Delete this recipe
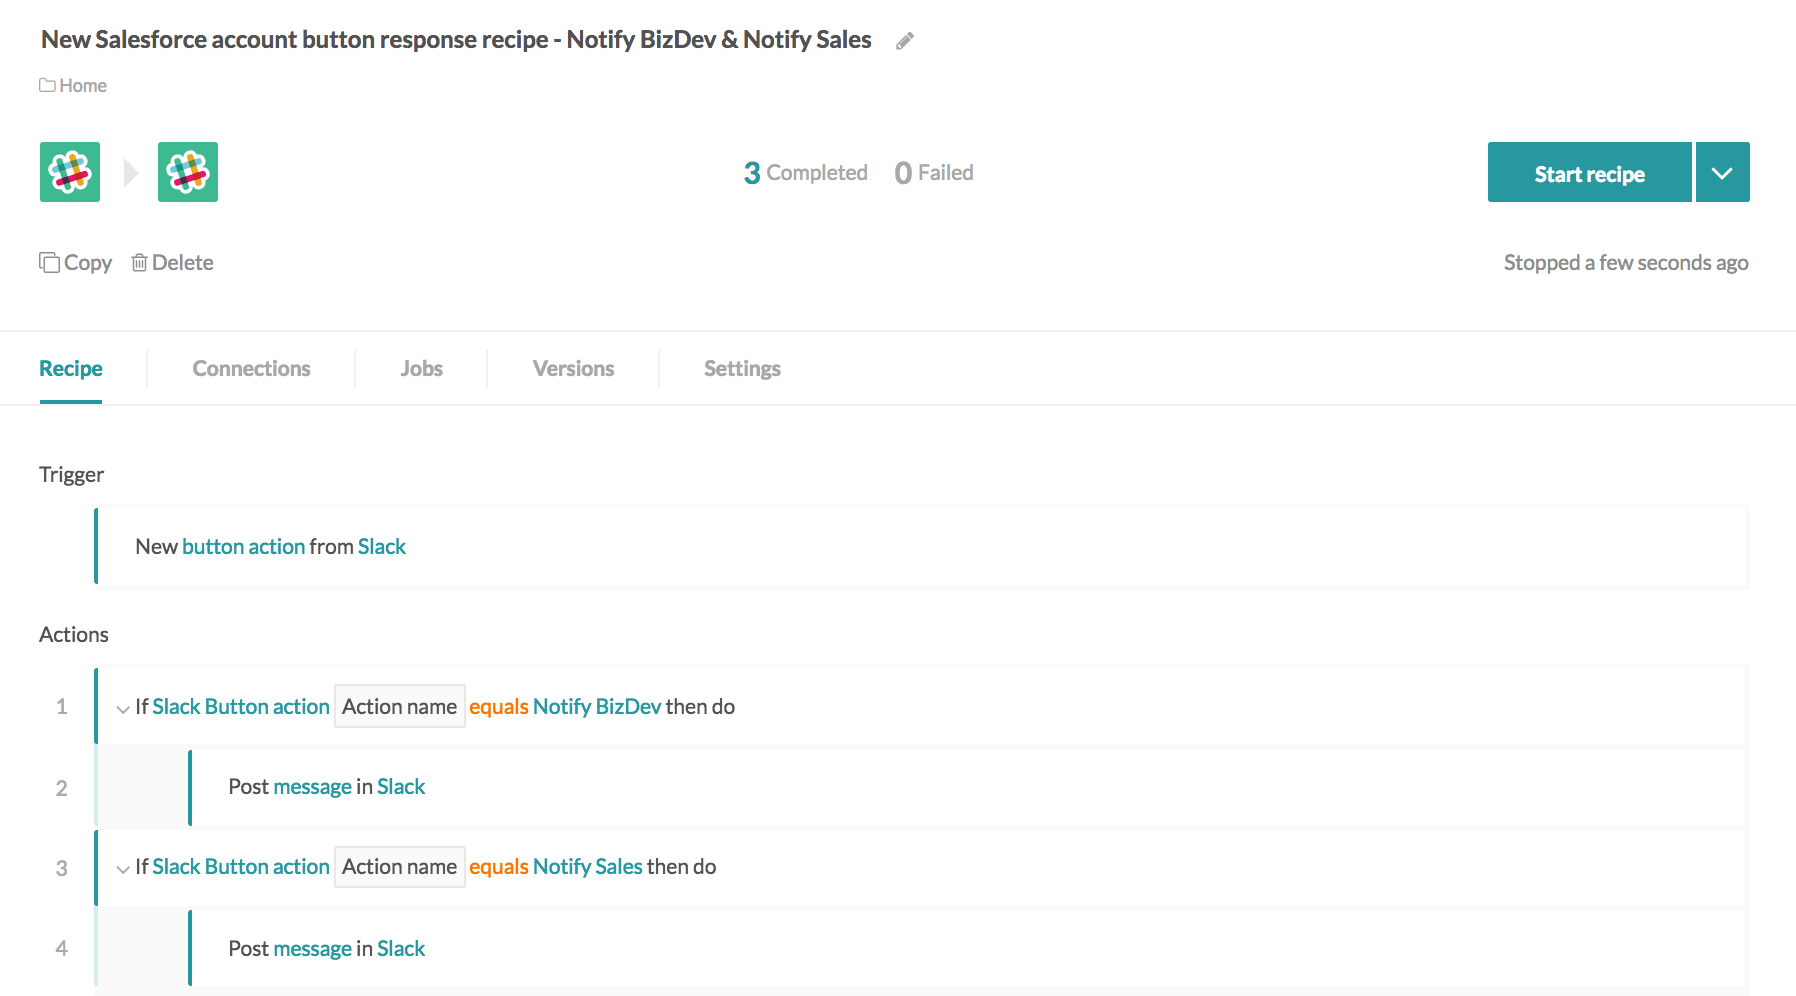 click(173, 263)
